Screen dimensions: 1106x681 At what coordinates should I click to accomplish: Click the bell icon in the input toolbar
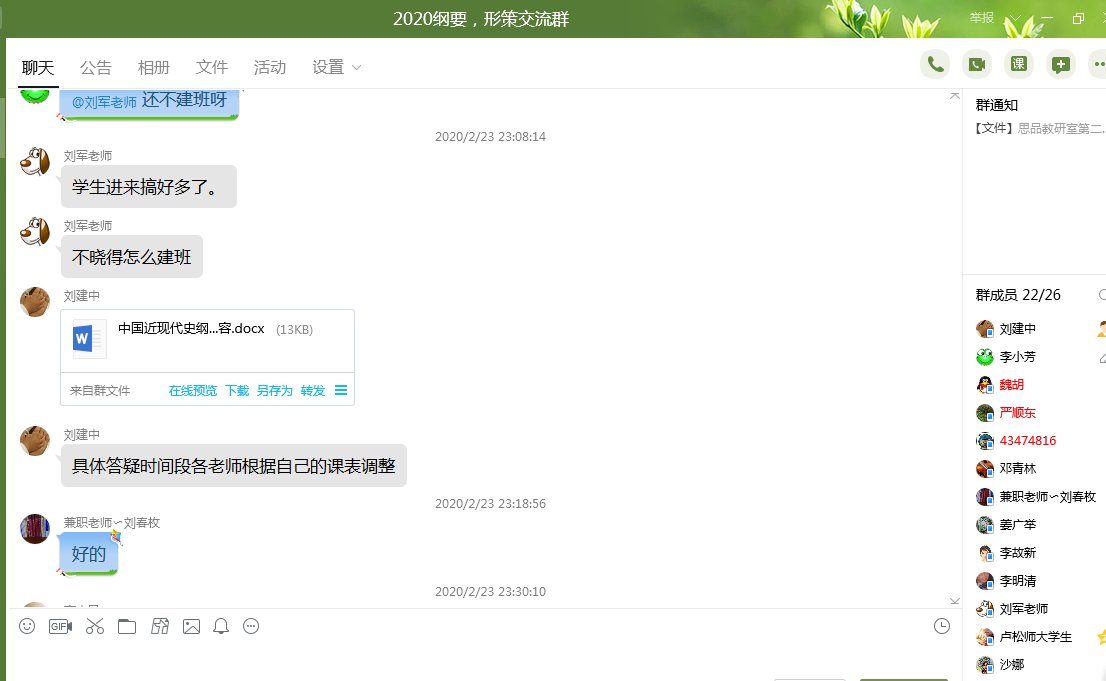coord(221,626)
